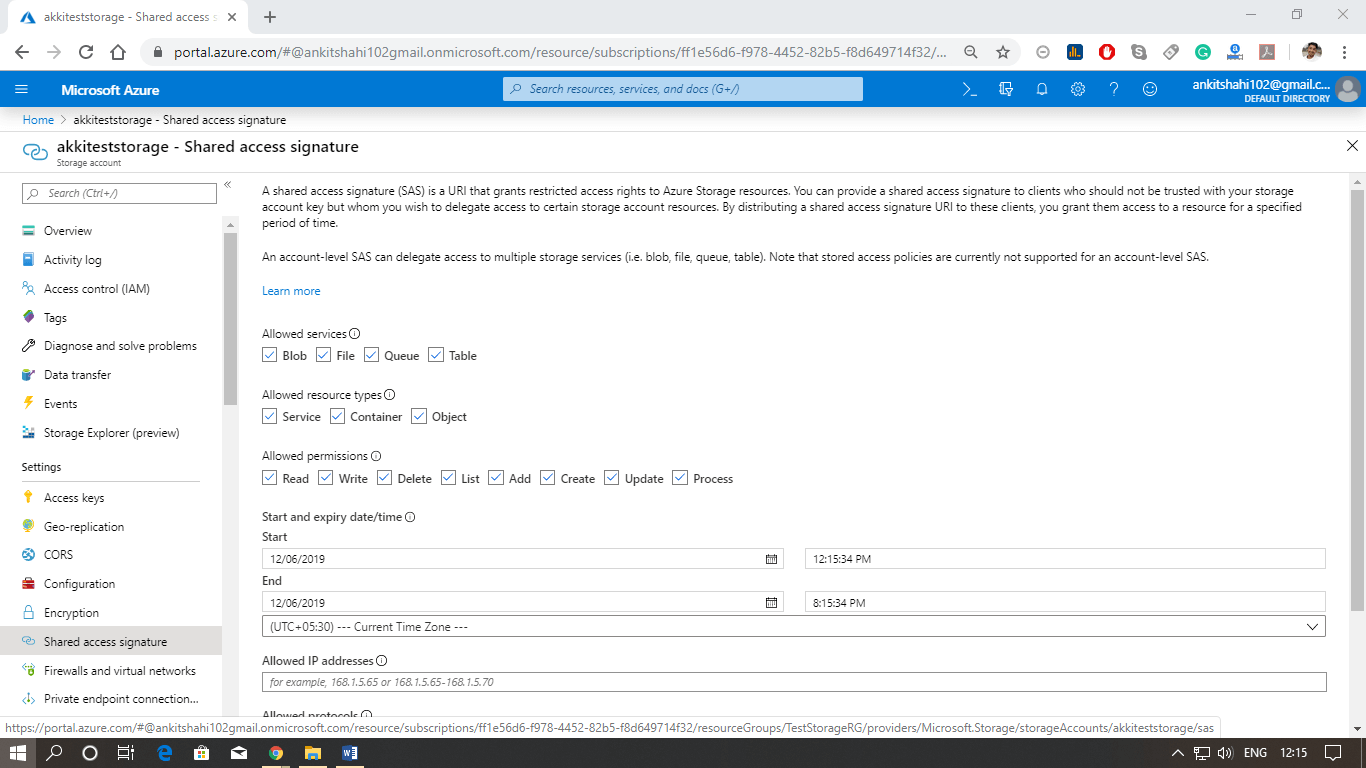Open the calendar picker for the End date
Screen dimensions: 1366x768
click(x=771, y=603)
